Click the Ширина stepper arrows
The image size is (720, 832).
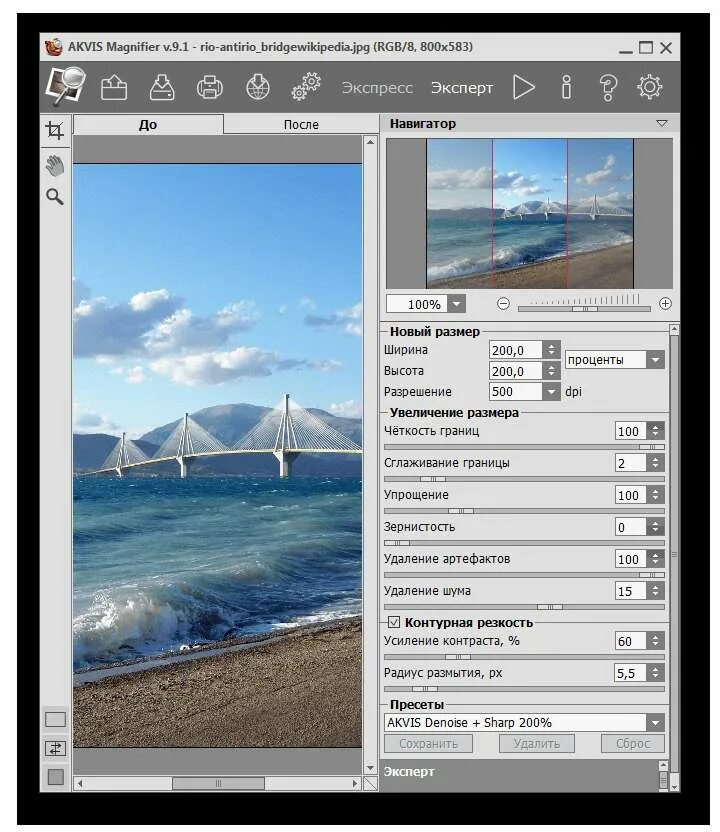point(551,350)
